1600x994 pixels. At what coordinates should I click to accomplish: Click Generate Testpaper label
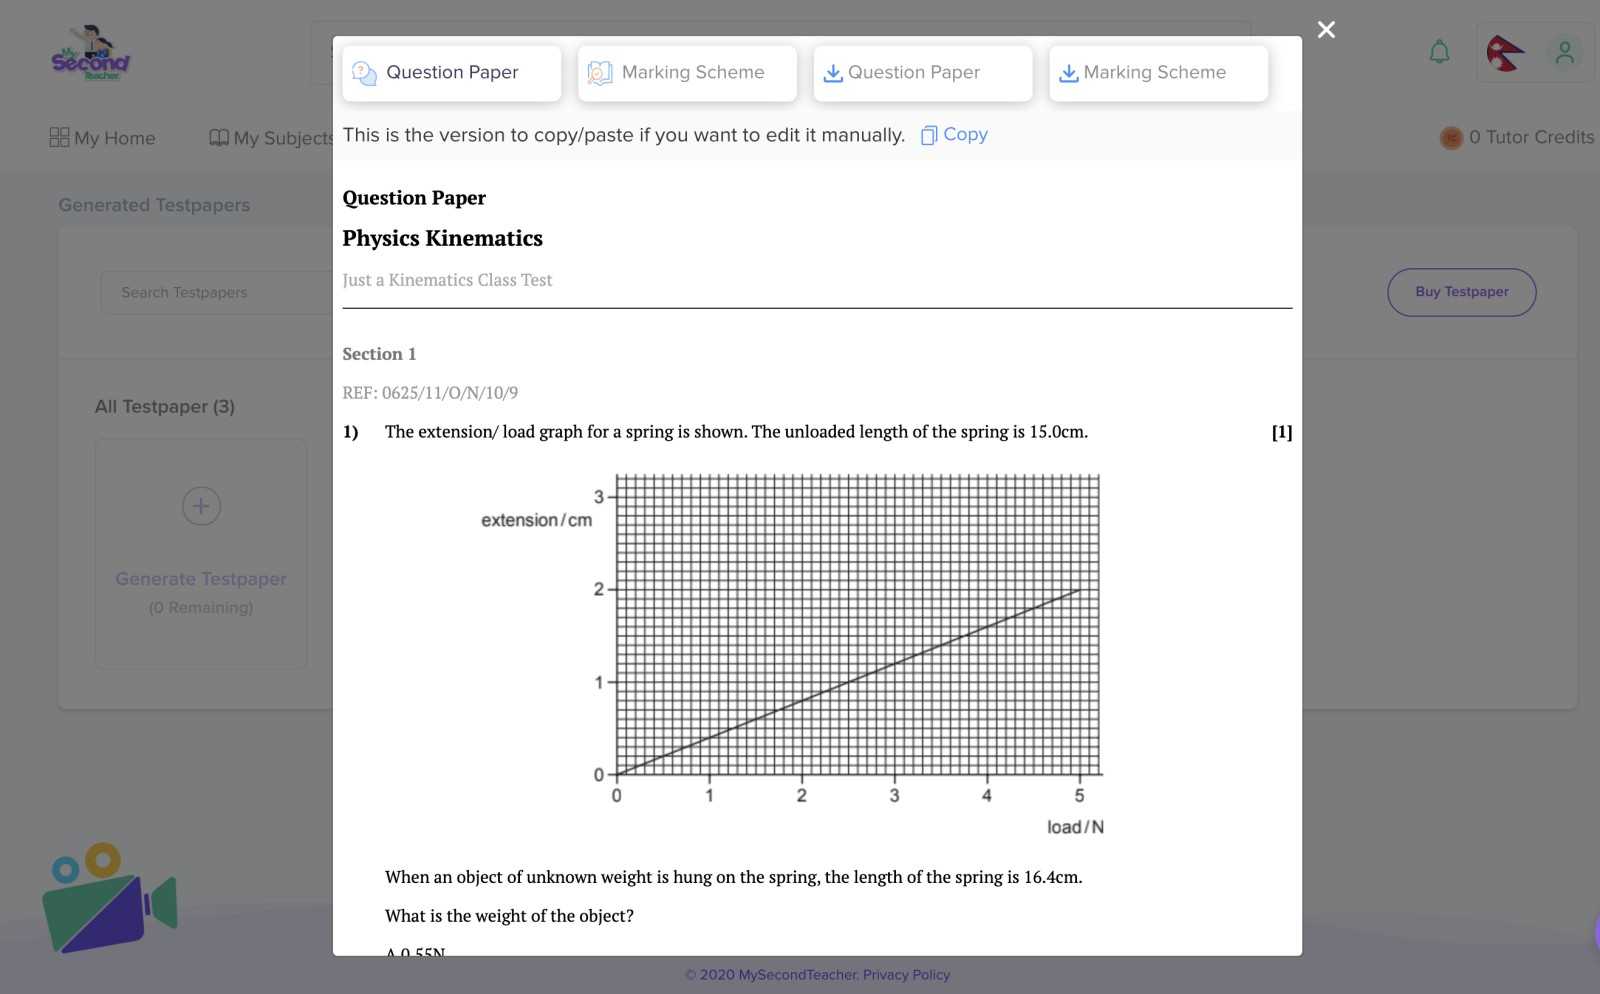tap(201, 579)
